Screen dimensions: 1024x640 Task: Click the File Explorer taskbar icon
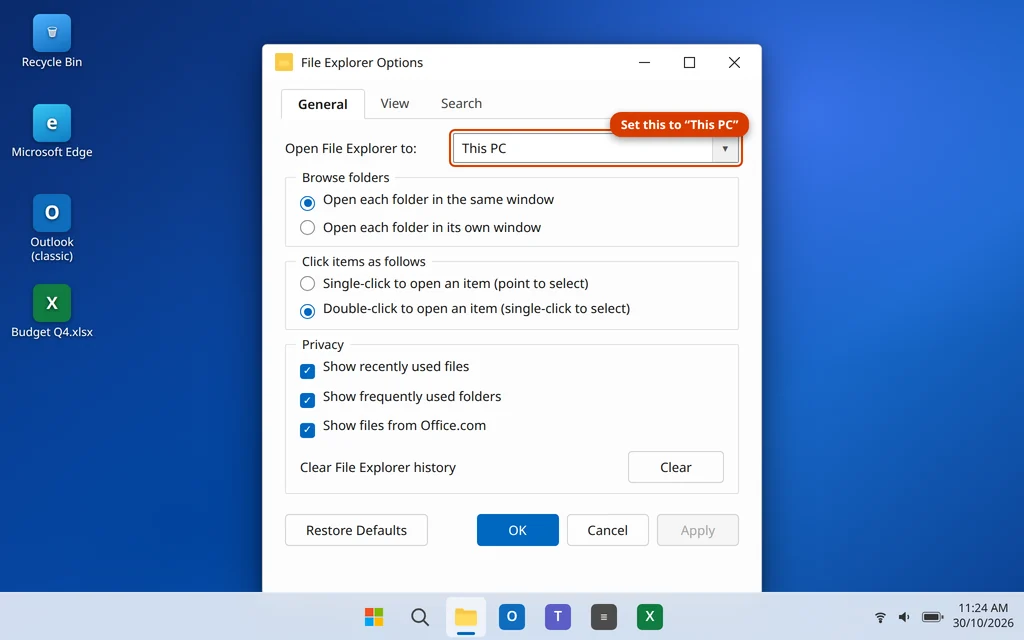466,616
